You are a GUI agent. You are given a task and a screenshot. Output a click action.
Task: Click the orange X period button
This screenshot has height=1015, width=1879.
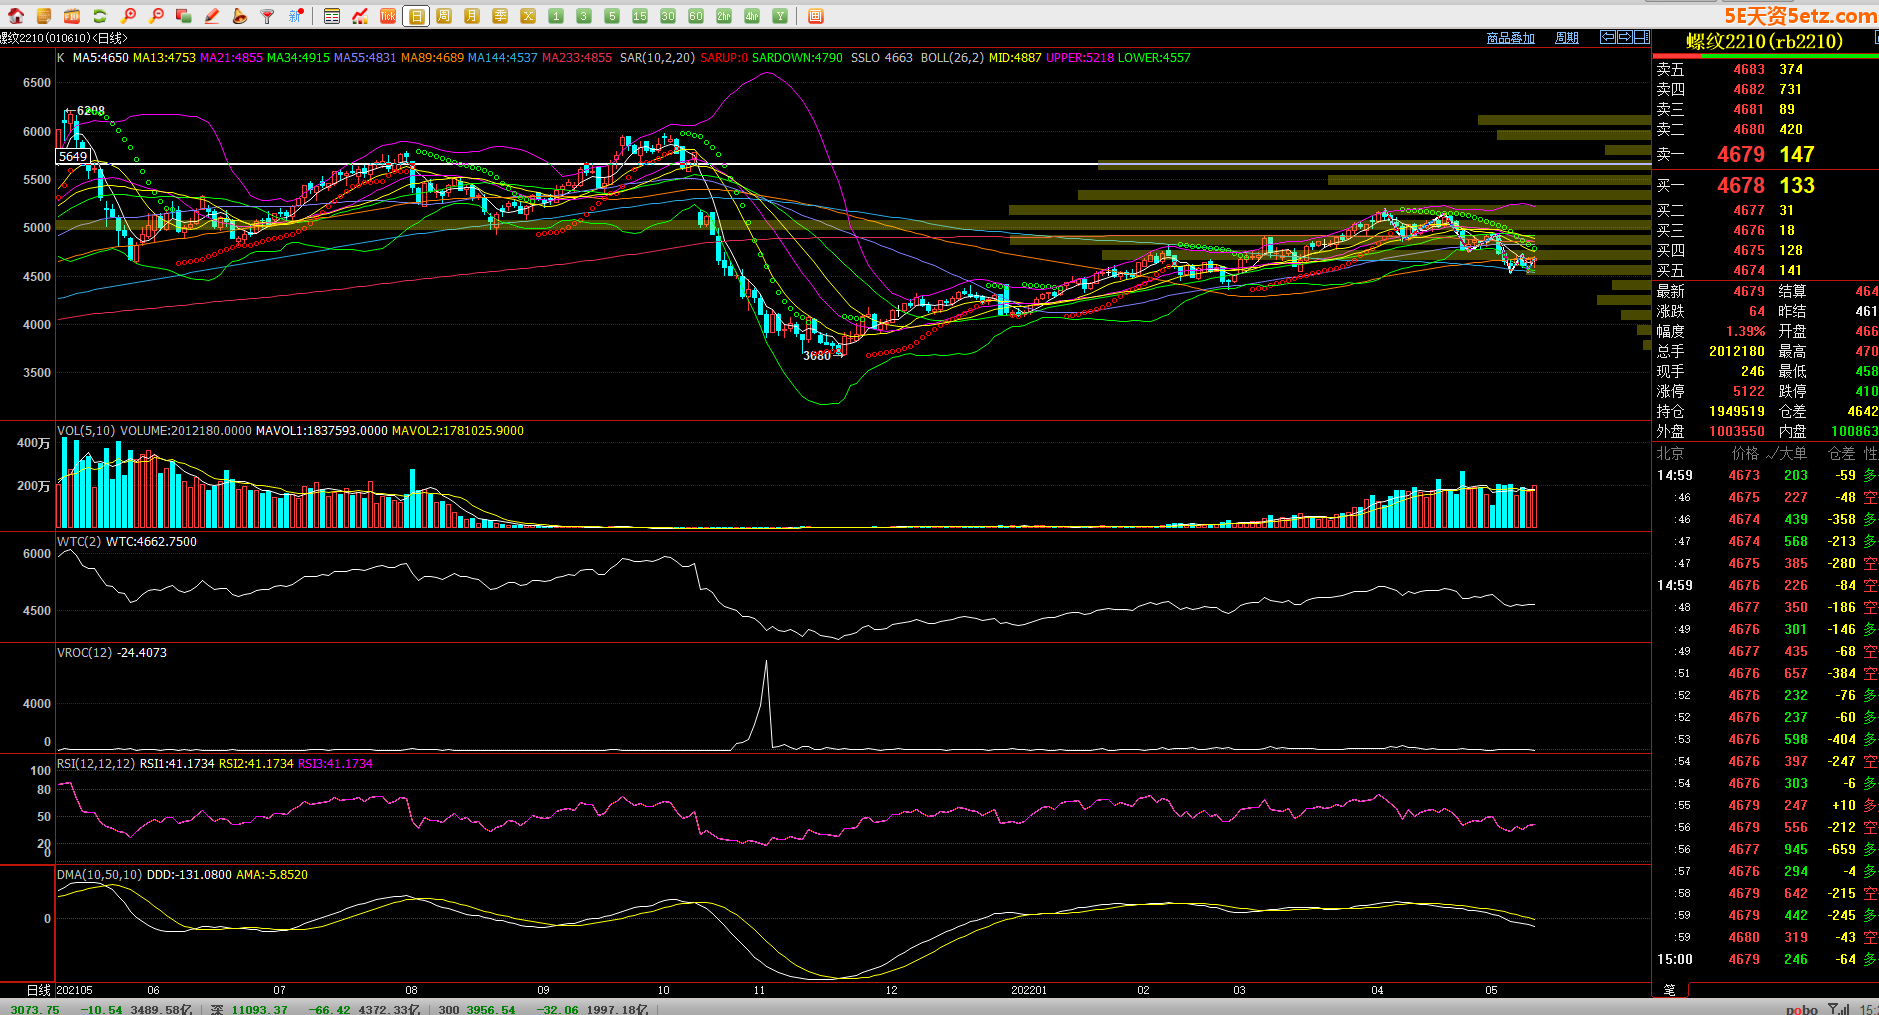(528, 16)
